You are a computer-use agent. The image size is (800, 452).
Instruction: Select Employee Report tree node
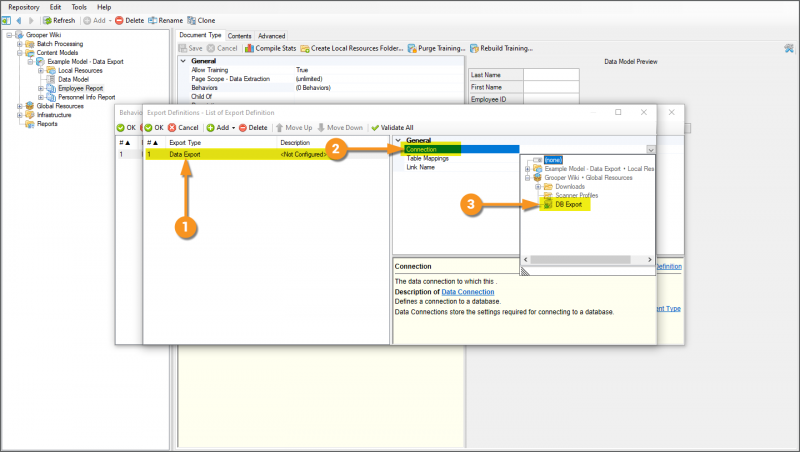coord(81,88)
